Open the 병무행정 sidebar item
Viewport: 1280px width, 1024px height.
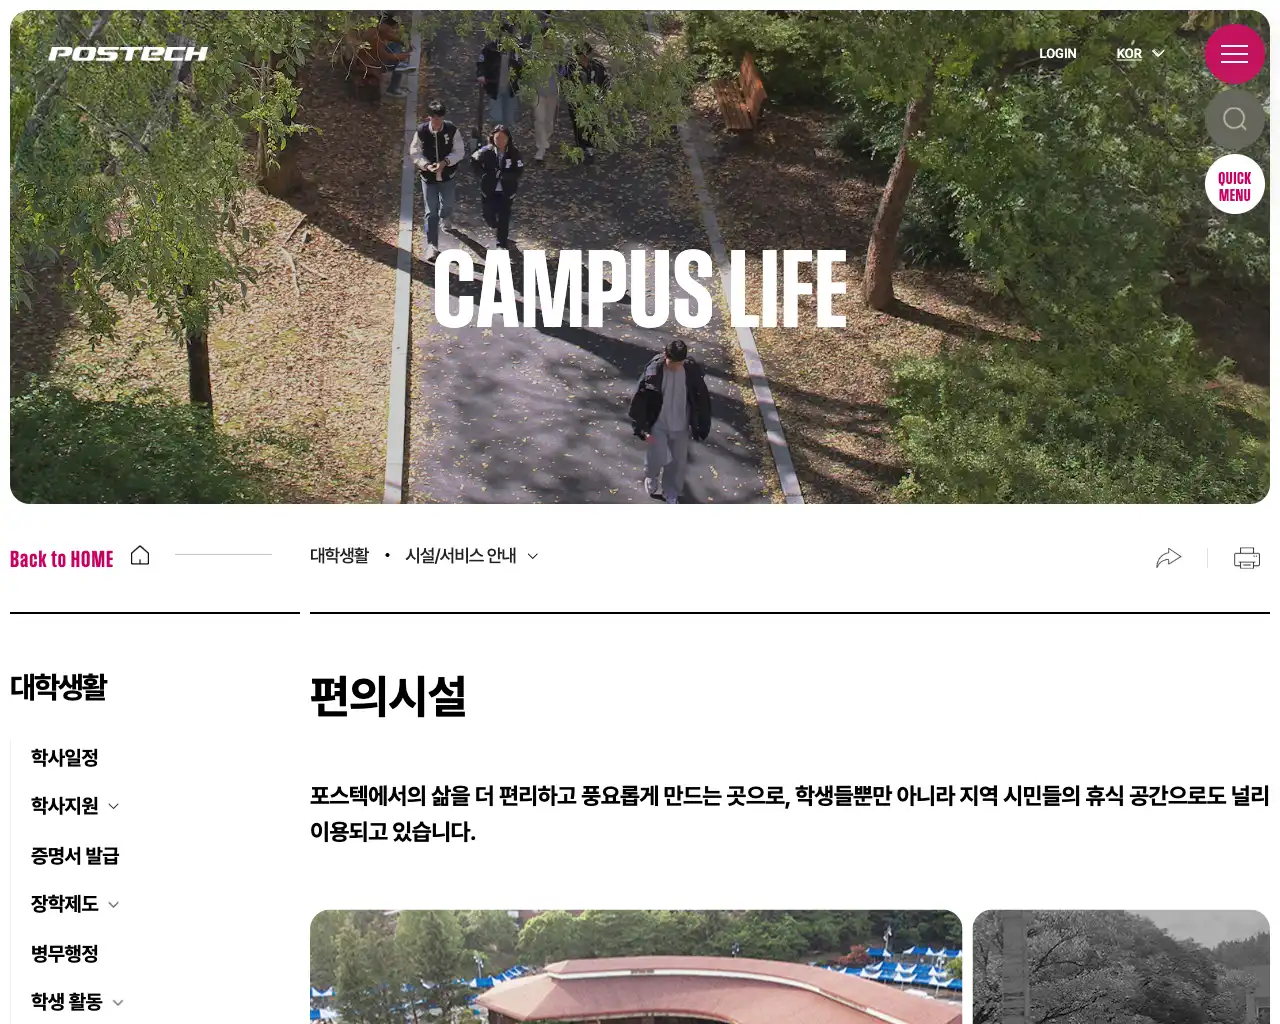pyautogui.click(x=64, y=953)
